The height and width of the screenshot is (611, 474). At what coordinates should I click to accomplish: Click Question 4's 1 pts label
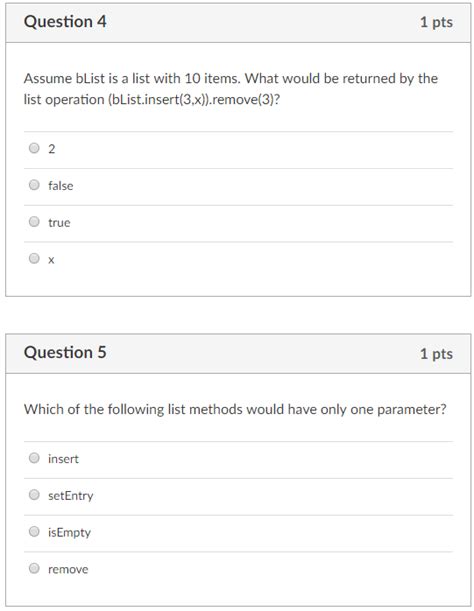[436, 22]
